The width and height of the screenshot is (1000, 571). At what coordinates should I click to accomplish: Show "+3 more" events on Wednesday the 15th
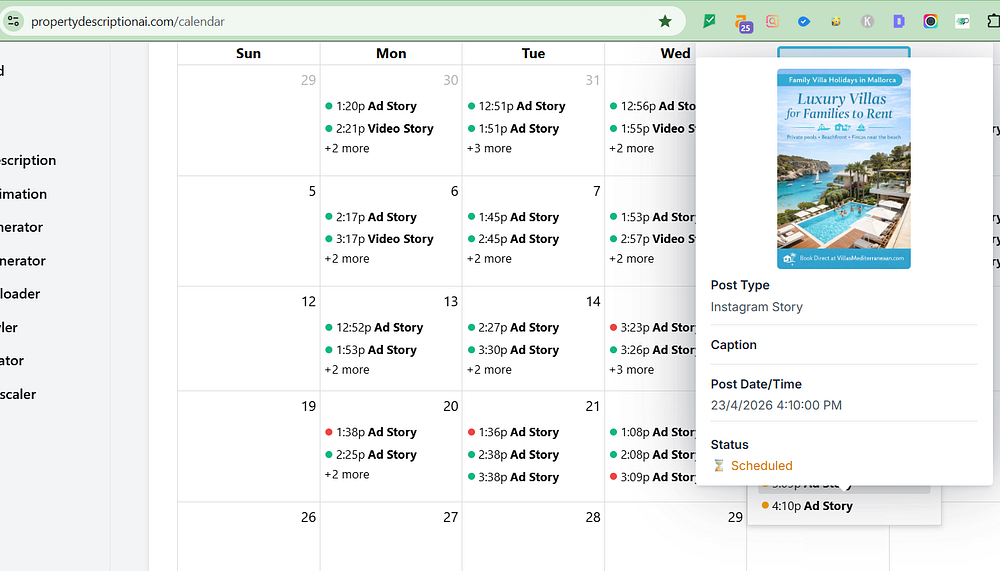point(631,370)
